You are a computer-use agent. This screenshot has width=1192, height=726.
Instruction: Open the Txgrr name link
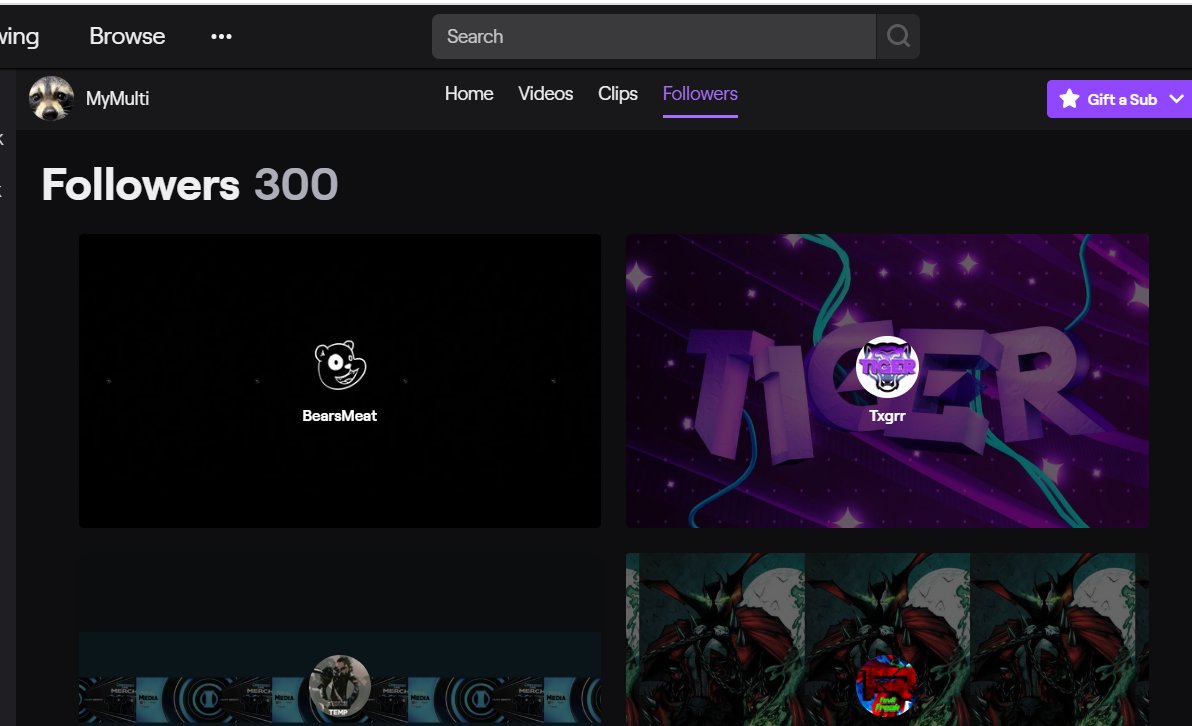tap(887, 416)
